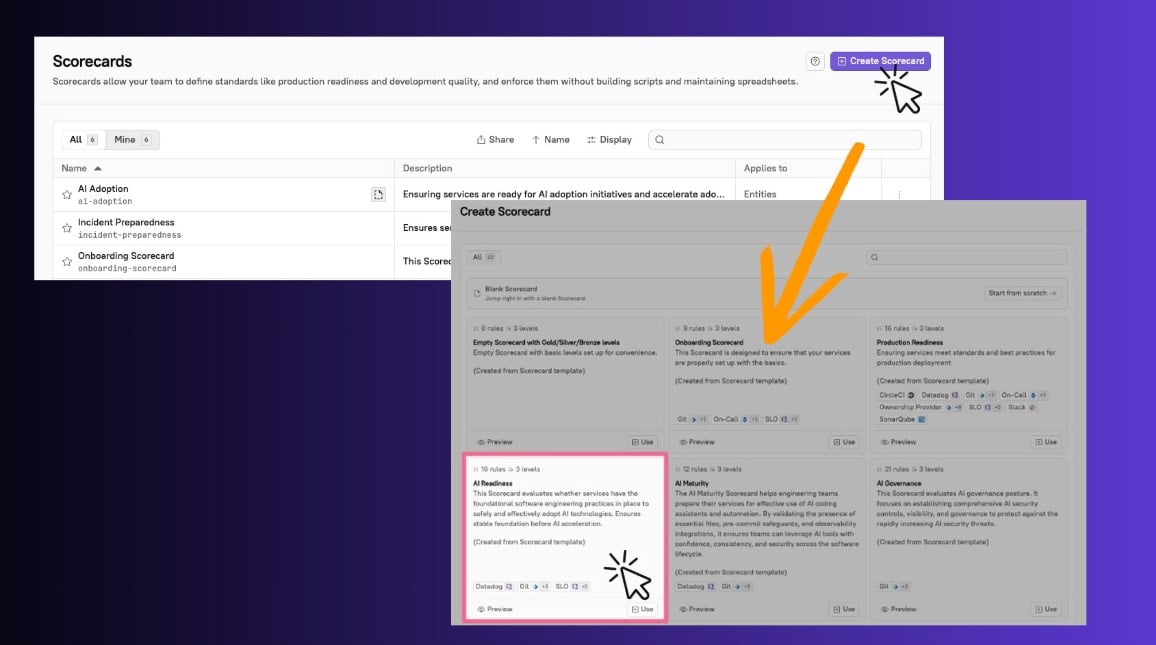Use the Onboarding Scorecard template

pyautogui.click(x=844, y=442)
